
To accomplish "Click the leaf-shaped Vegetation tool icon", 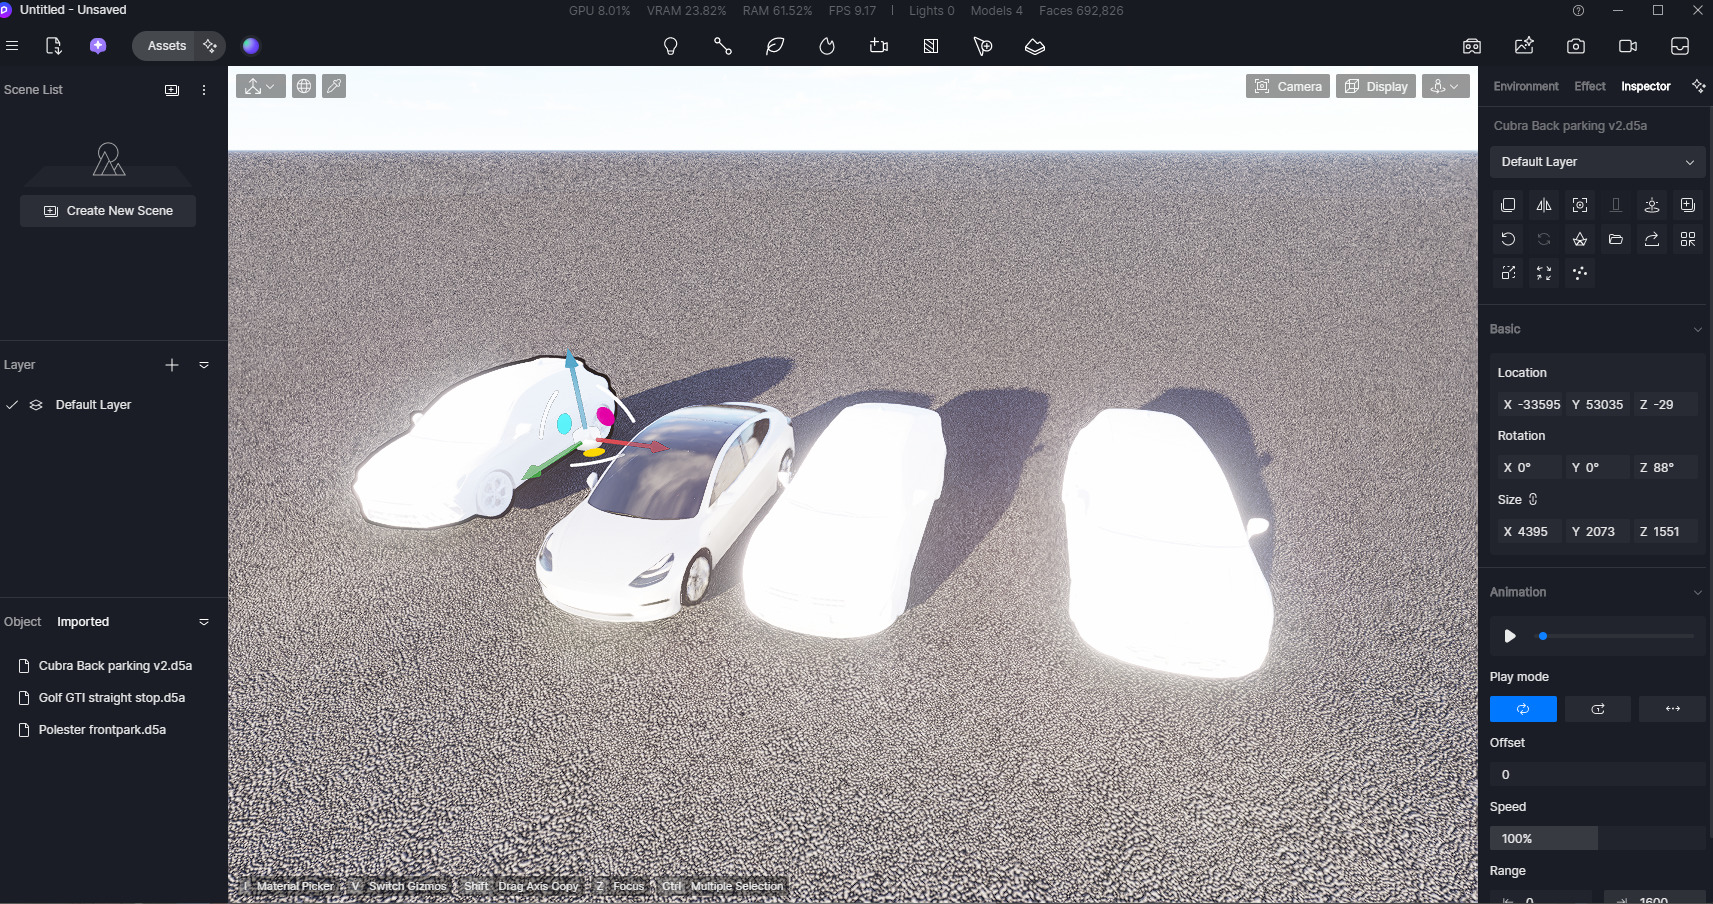I will (x=775, y=46).
